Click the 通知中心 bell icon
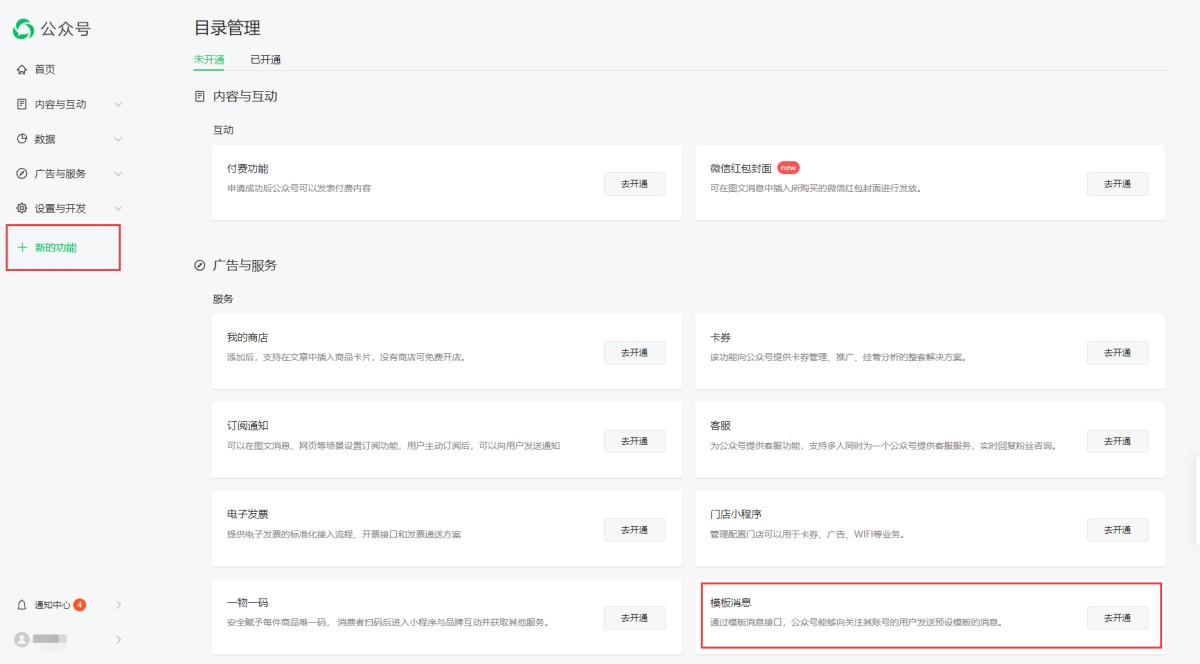 pos(22,605)
